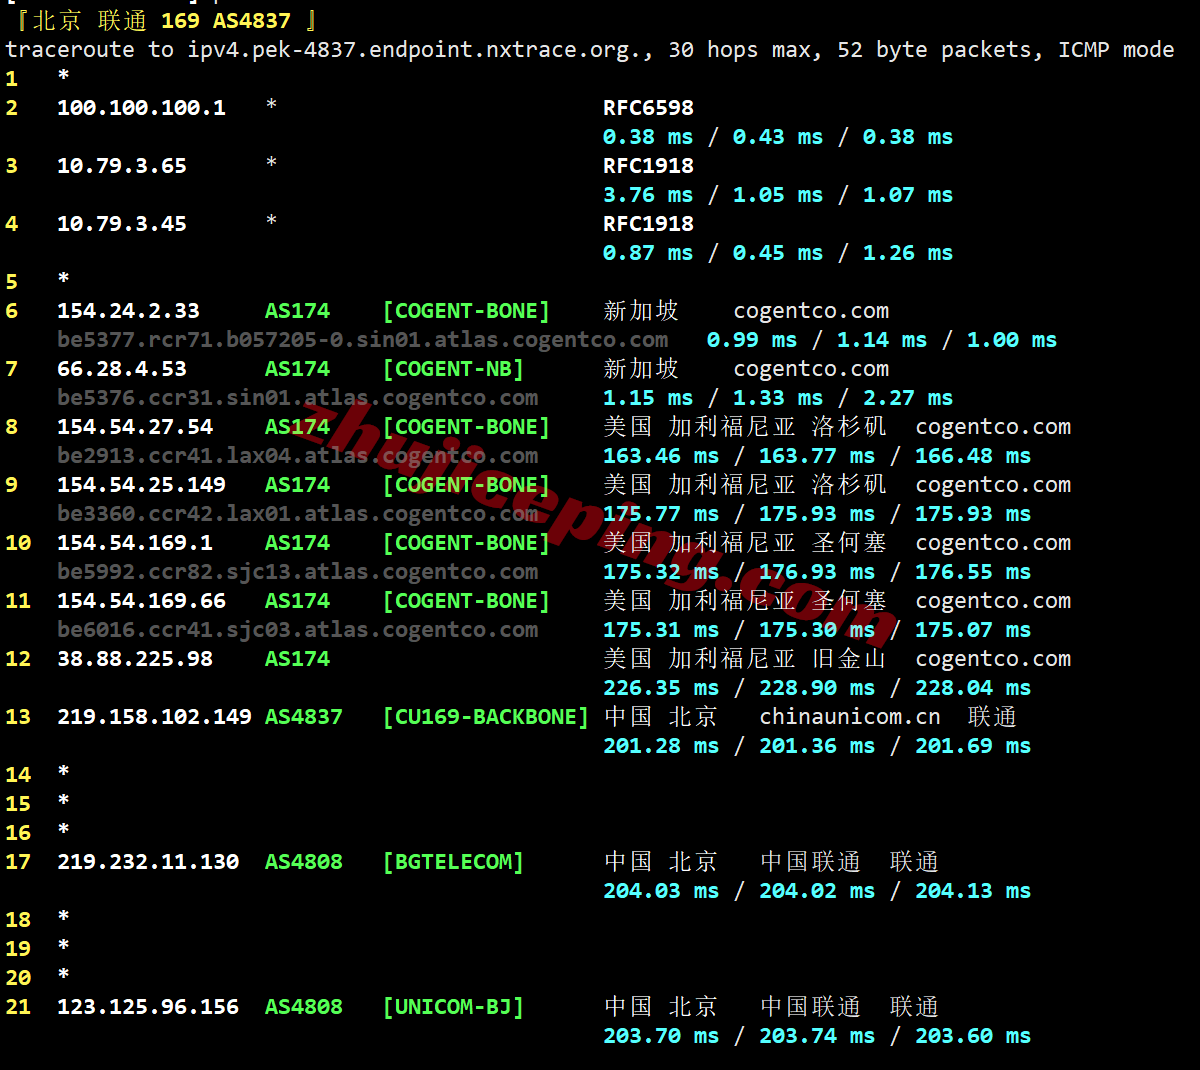Click hostname be3360.ccr42.lax01.atlas.cogentco.com
The width and height of the screenshot is (1200, 1070).
tap(297, 514)
